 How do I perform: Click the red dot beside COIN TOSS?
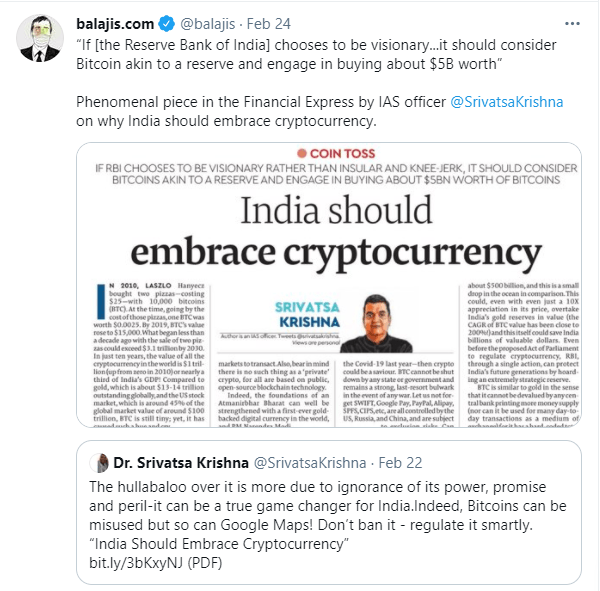289,151
